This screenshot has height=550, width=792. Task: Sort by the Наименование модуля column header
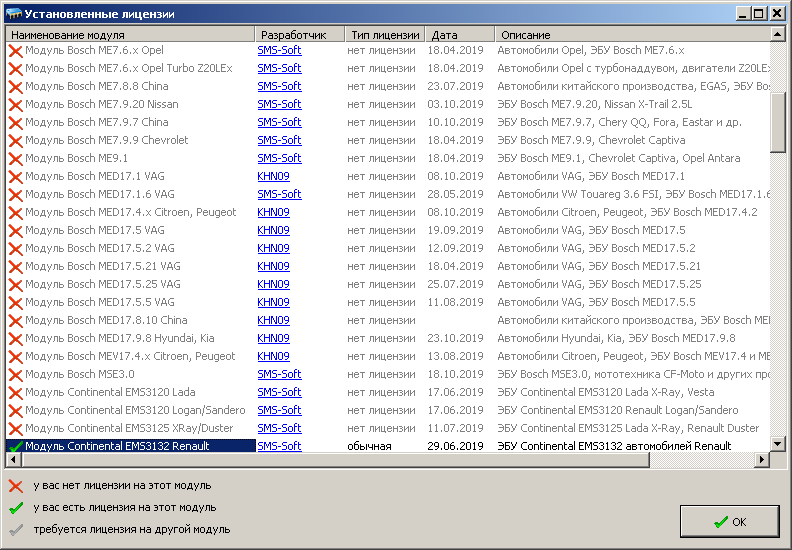[130, 34]
